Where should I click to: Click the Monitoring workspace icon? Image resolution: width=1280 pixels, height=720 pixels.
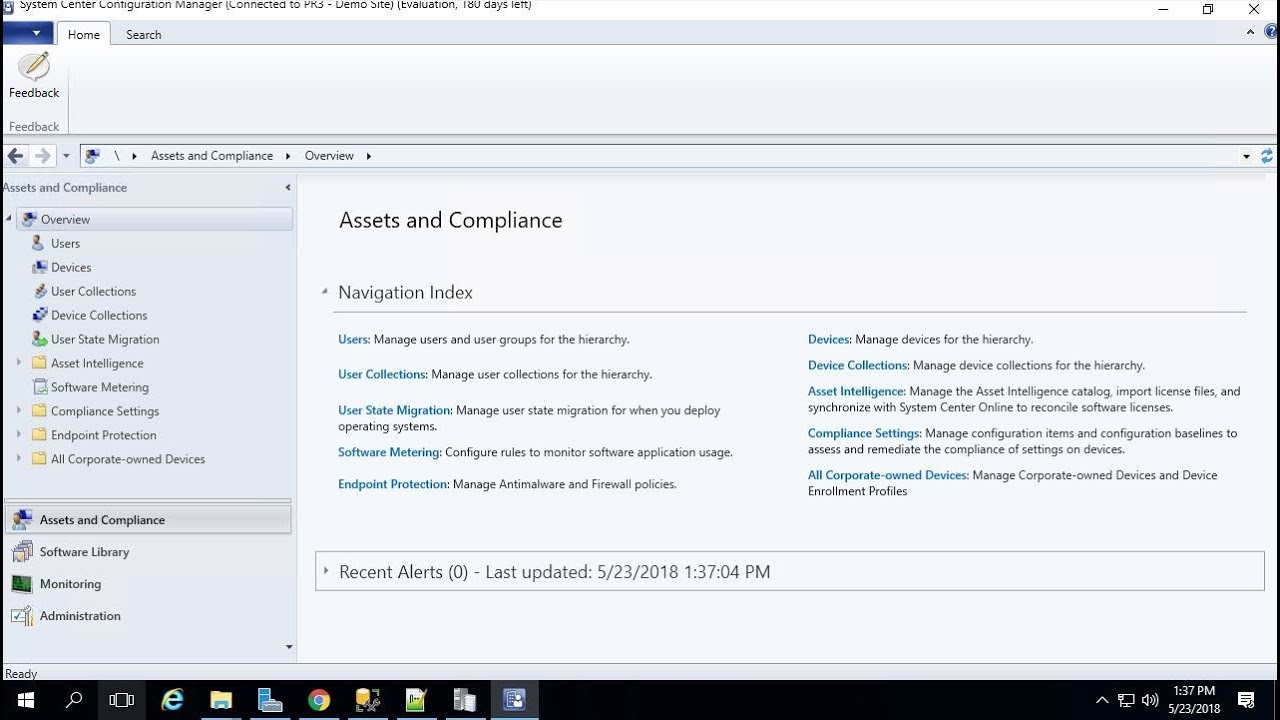tap(22, 584)
